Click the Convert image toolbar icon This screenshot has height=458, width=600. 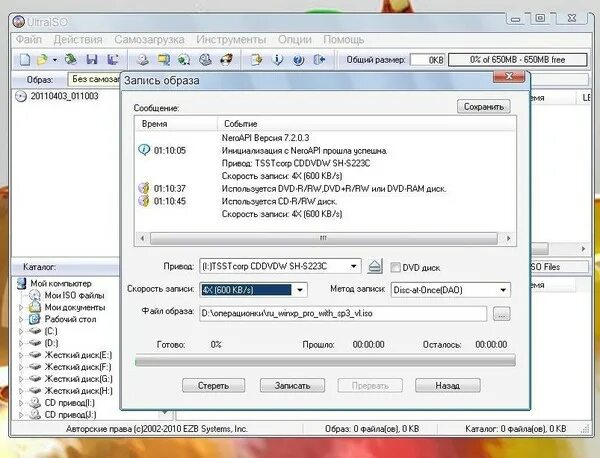184,60
